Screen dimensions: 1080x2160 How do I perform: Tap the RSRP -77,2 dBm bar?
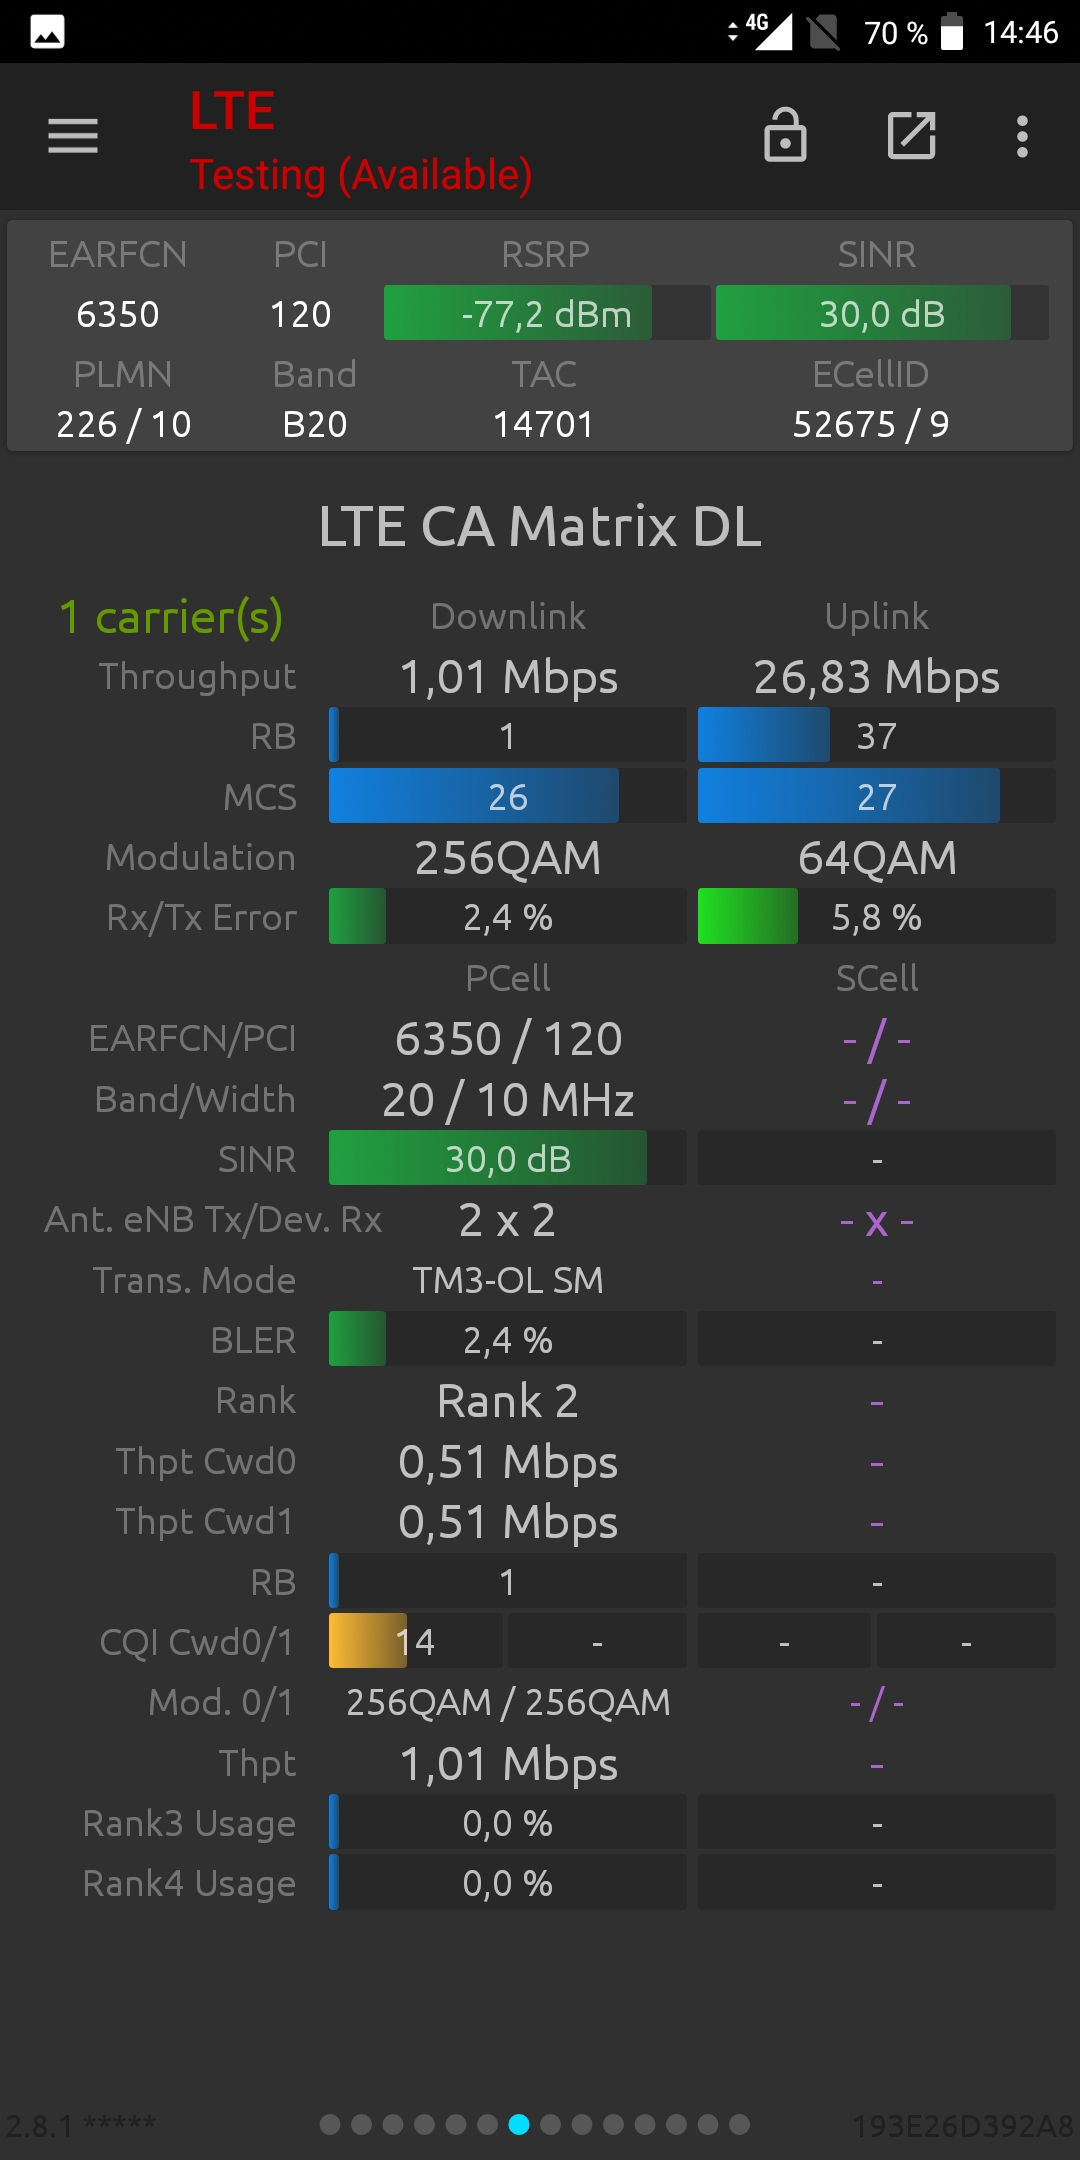point(547,313)
